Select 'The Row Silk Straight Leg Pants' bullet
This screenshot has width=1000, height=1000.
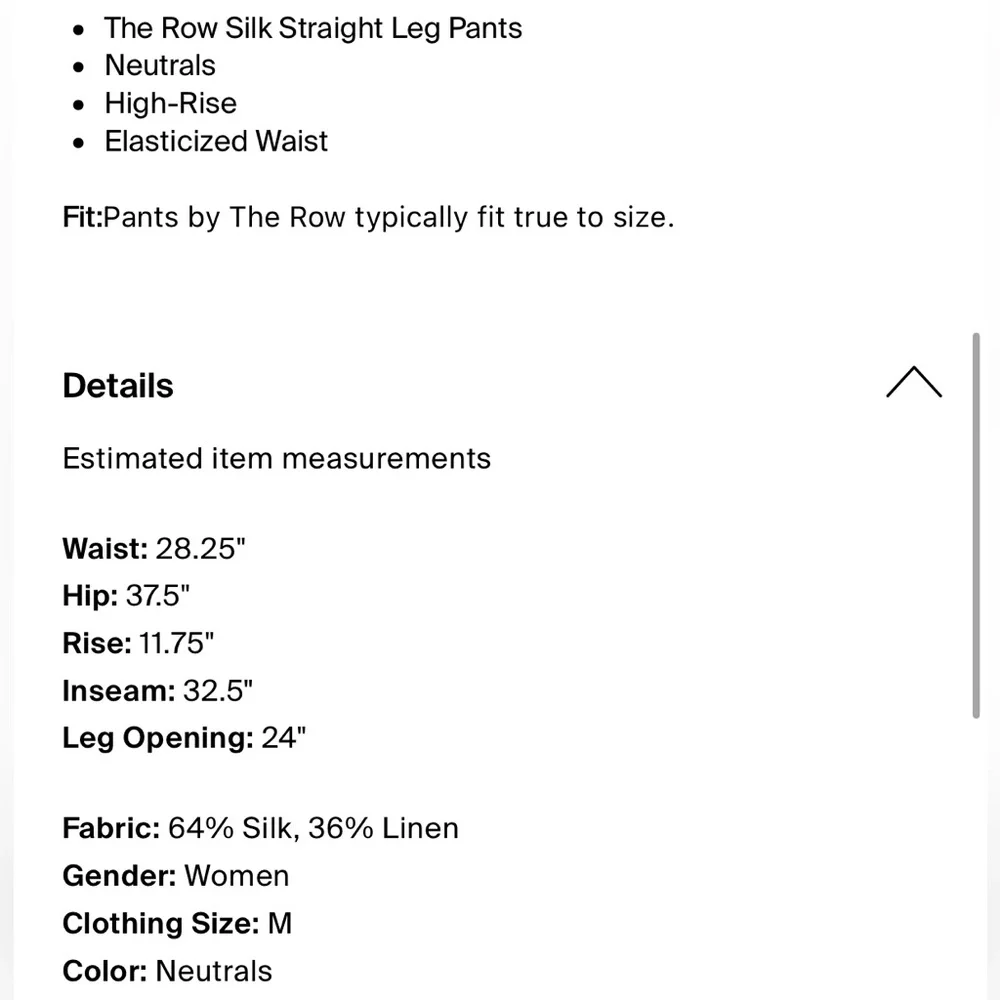coord(313,28)
